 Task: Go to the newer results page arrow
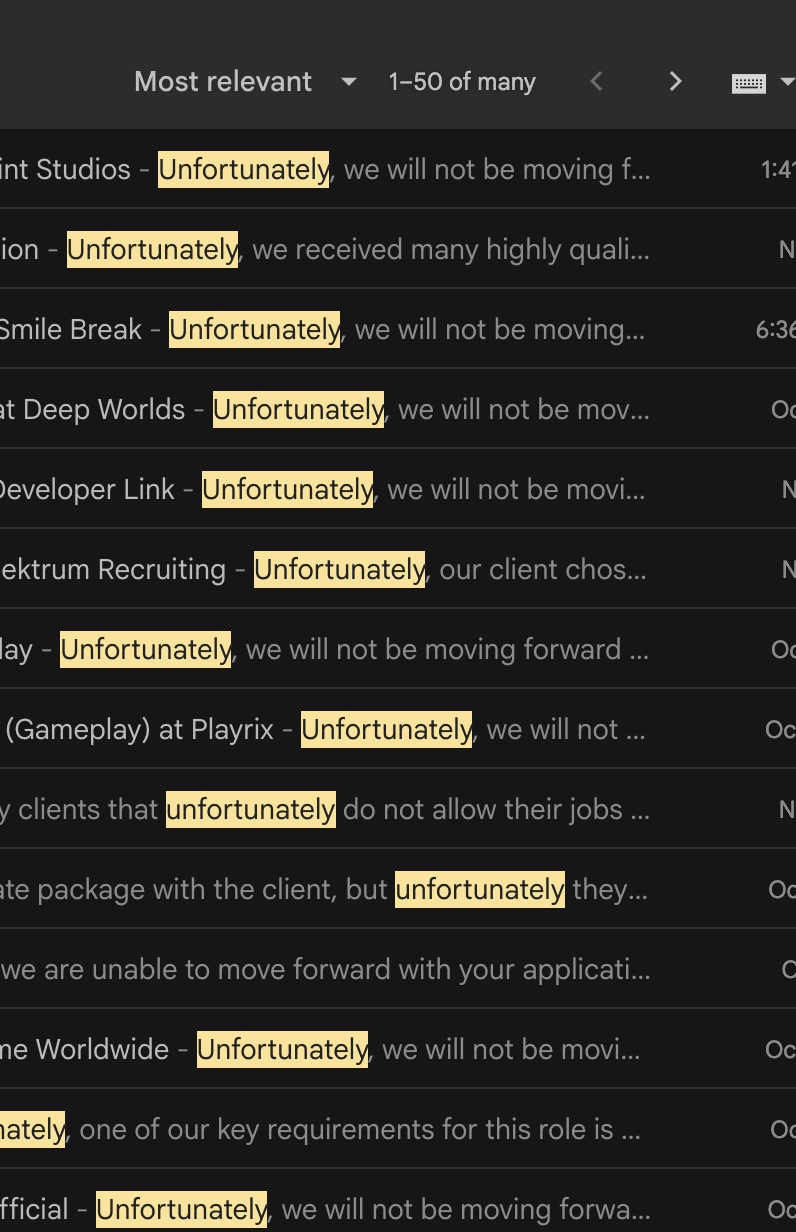tap(597, 82)
